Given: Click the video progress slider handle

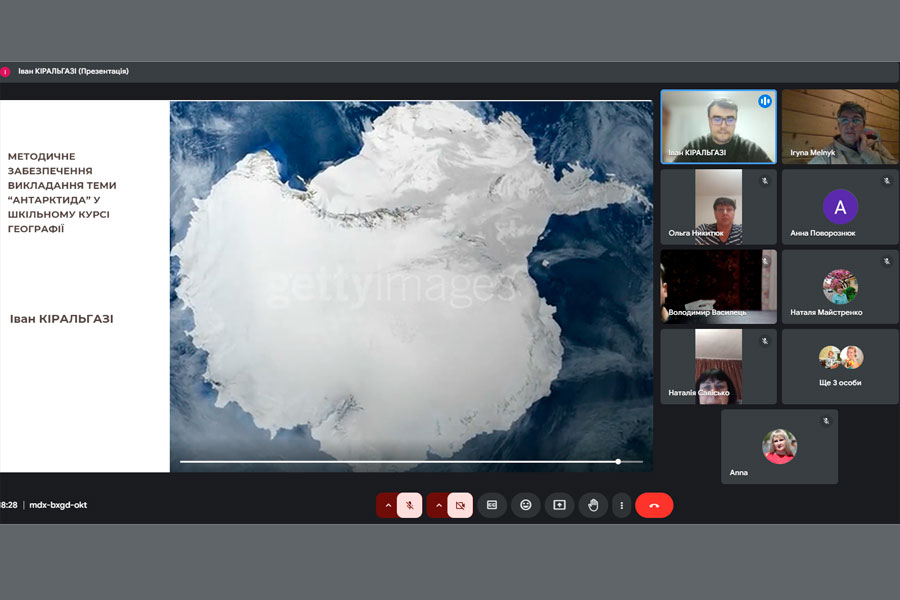Looking at the screenshot, I should click(618, 462).
